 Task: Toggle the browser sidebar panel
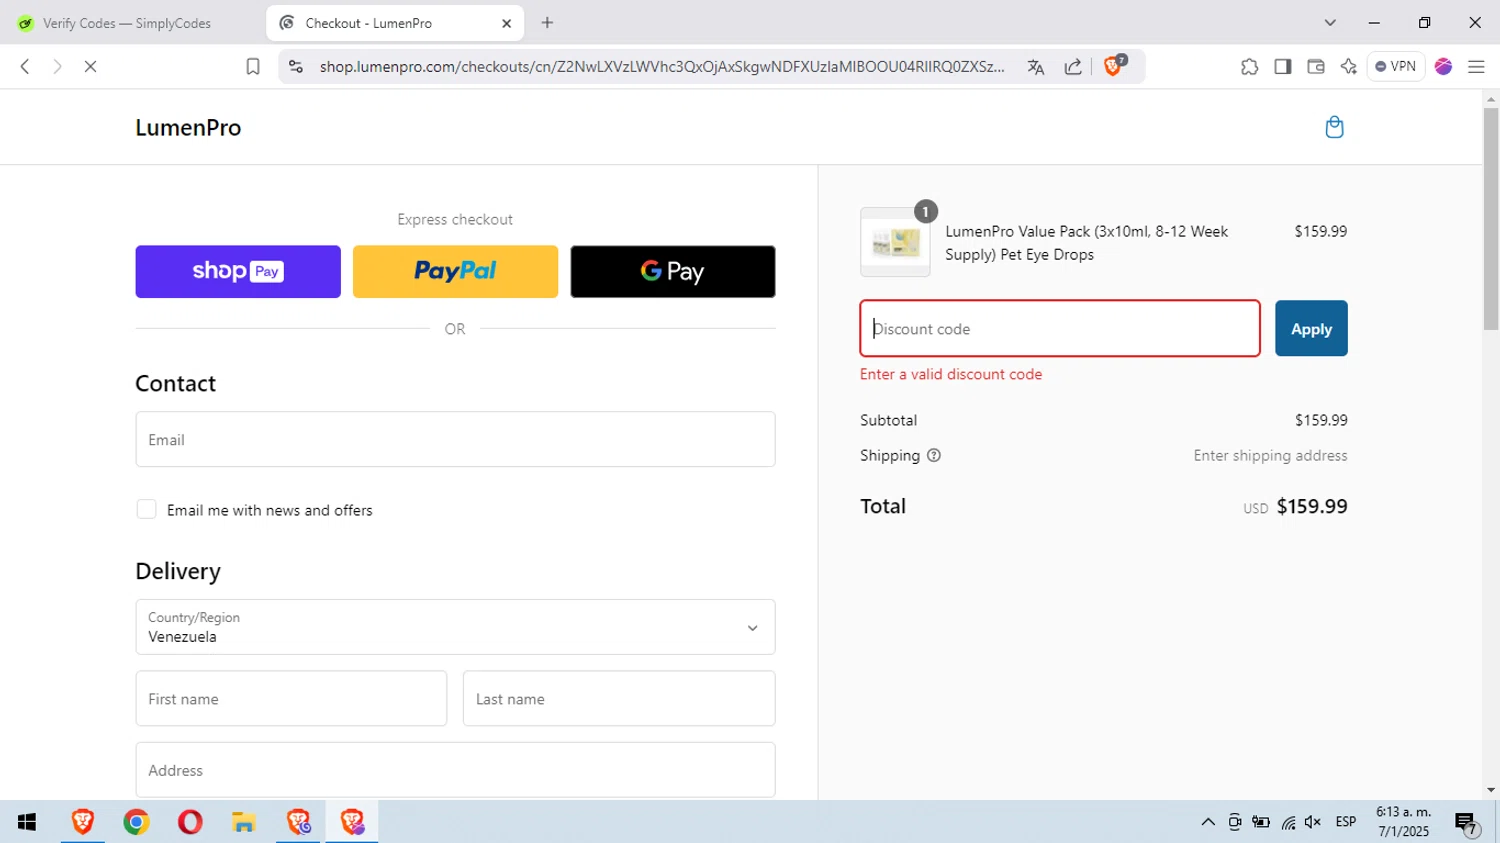coord(1282,67)
